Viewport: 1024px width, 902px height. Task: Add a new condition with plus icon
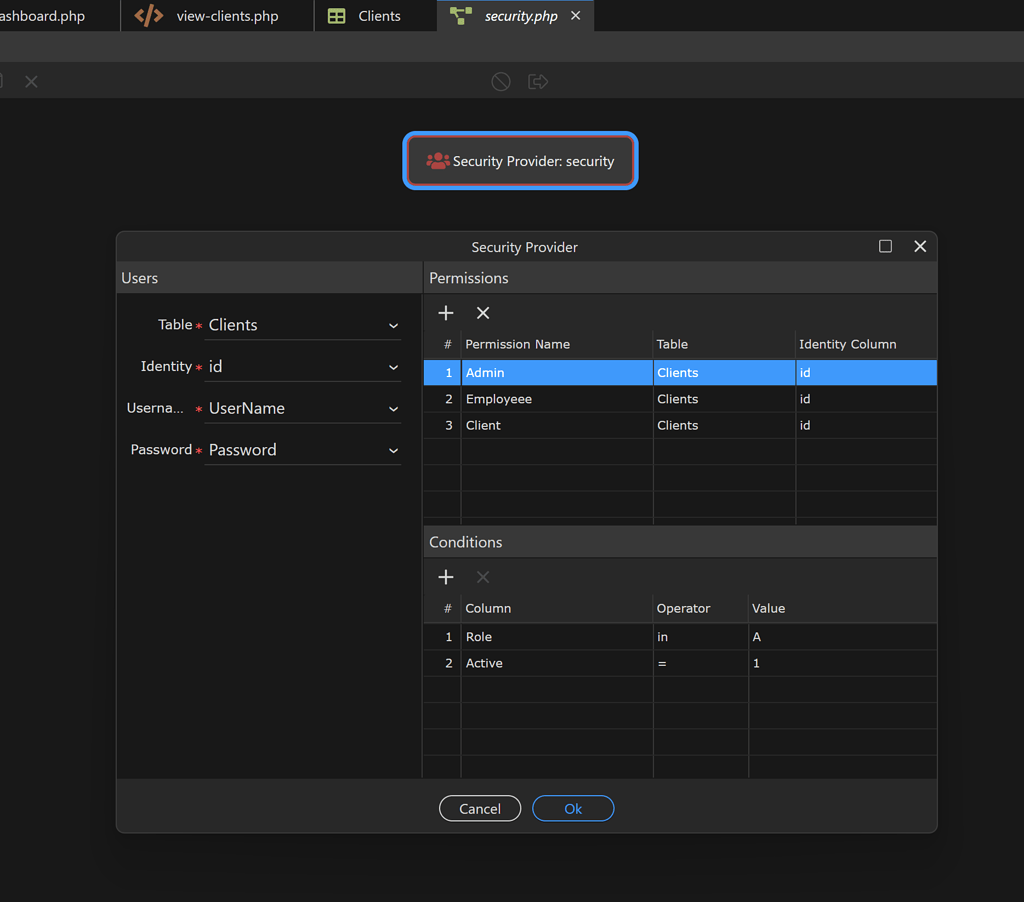pyautogui.click(x=446, y=577)
